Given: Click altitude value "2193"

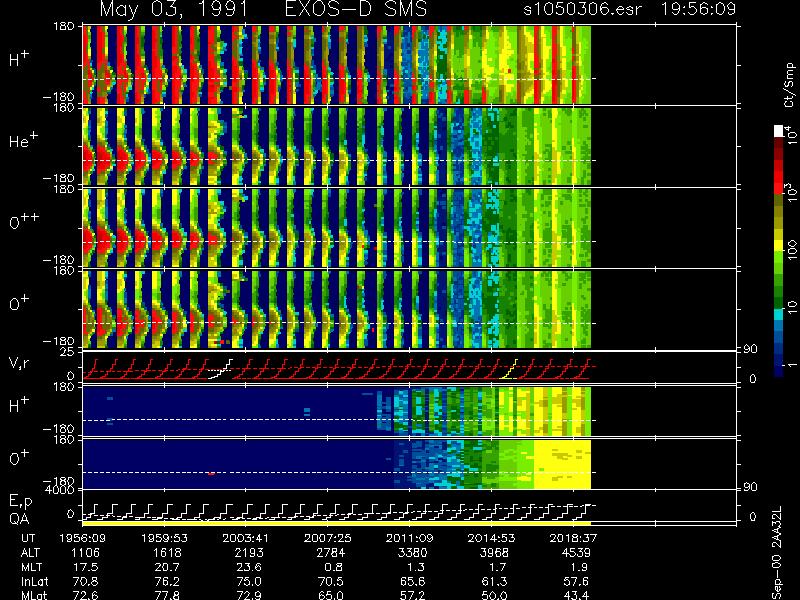Looking at the screenshot, I should click(249, 553).
